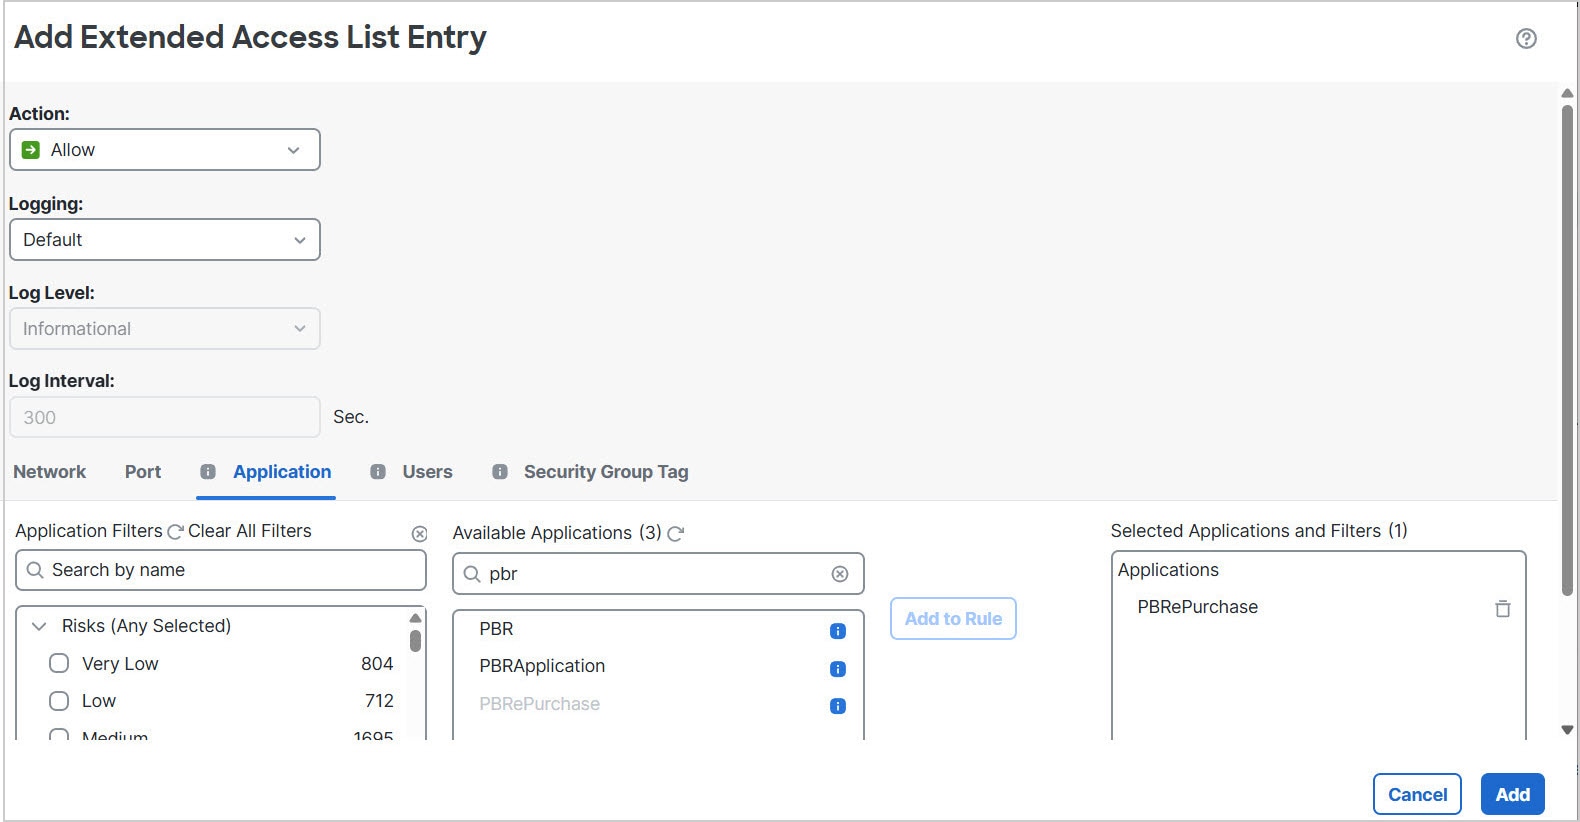This screenshot has width=1580, height=822.
Task: Check the Medium risk checkbox
Action: click(59, 735)
